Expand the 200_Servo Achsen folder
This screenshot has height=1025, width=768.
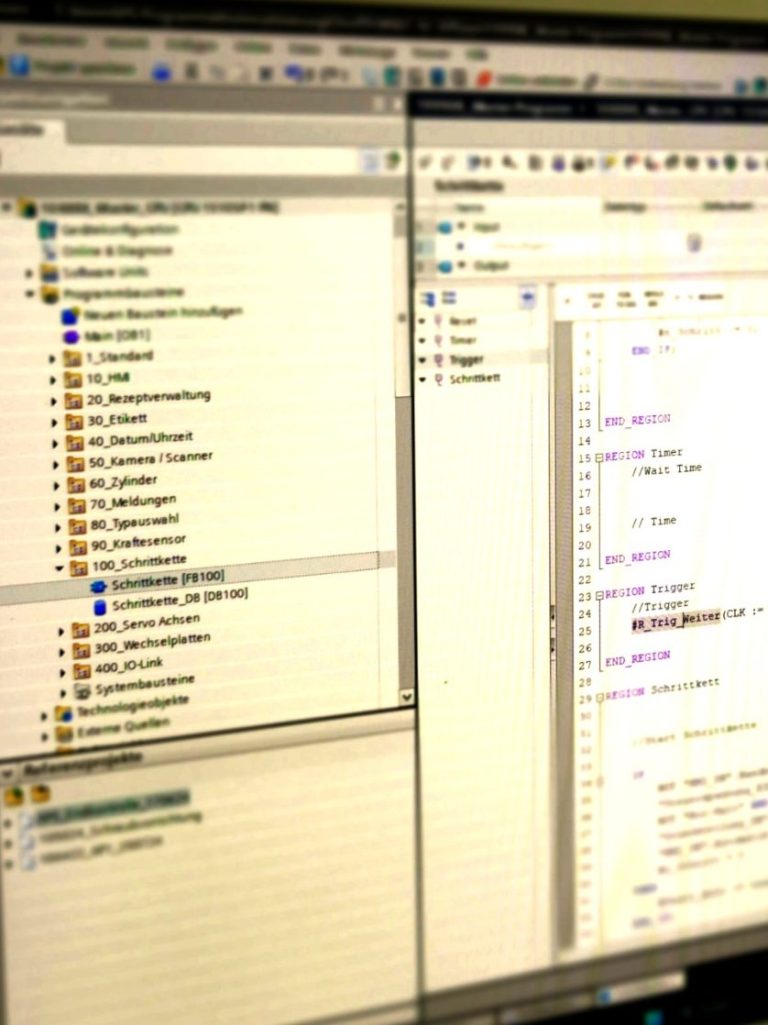point(61,631)
